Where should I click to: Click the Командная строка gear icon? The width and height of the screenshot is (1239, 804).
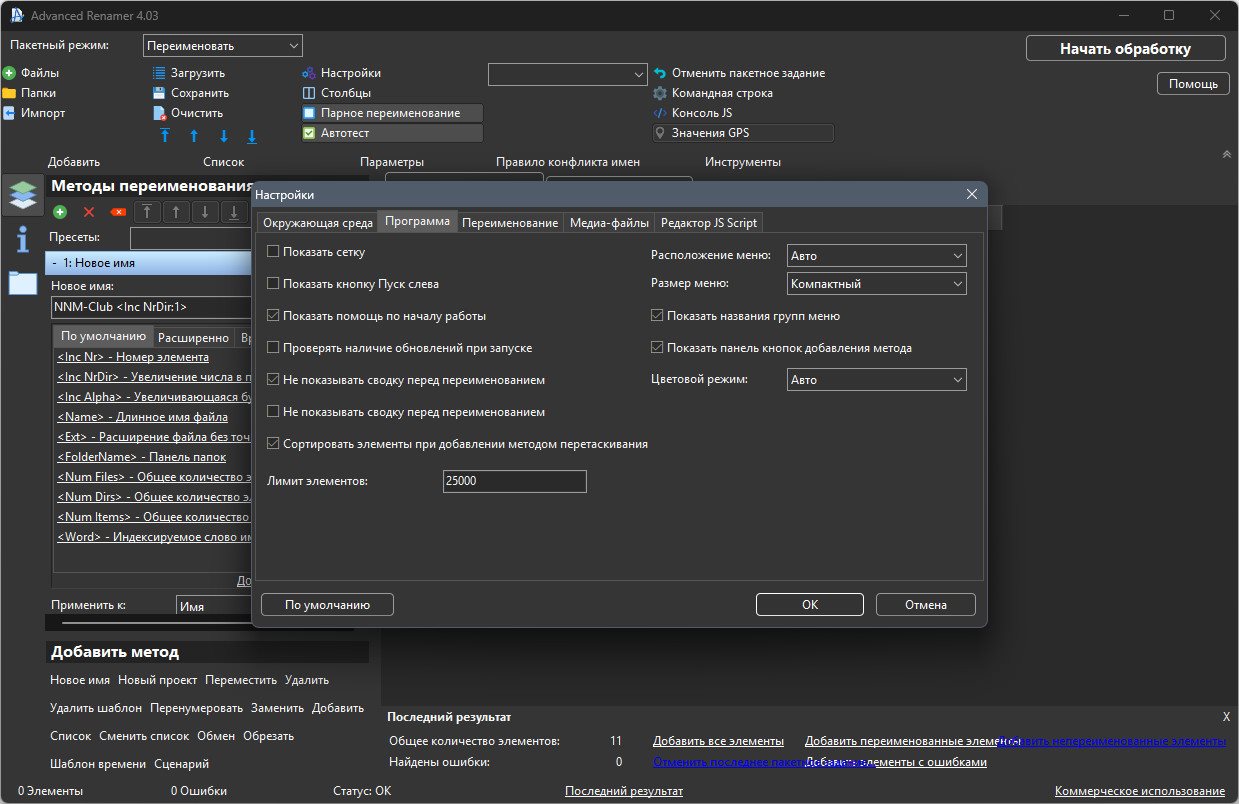click(x=660, y=93)
